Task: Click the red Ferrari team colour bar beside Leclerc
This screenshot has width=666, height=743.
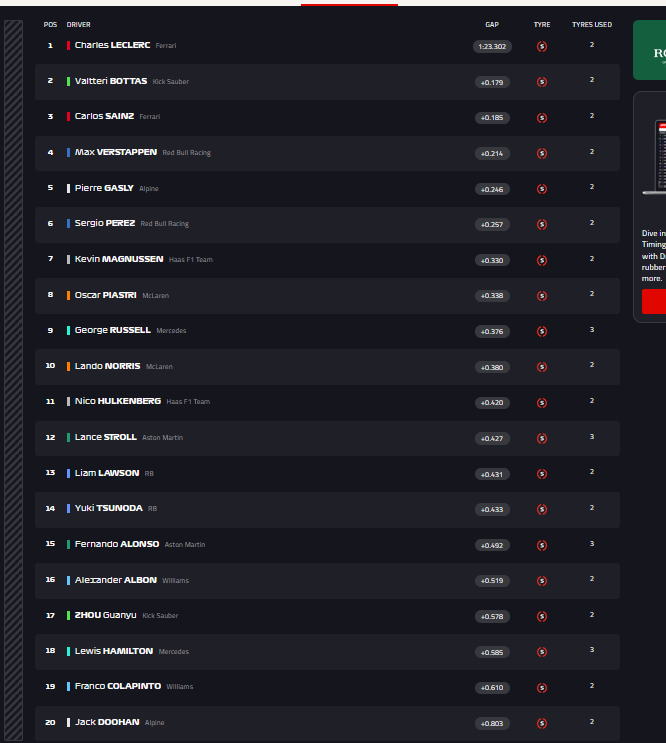Action: [68, 46]
